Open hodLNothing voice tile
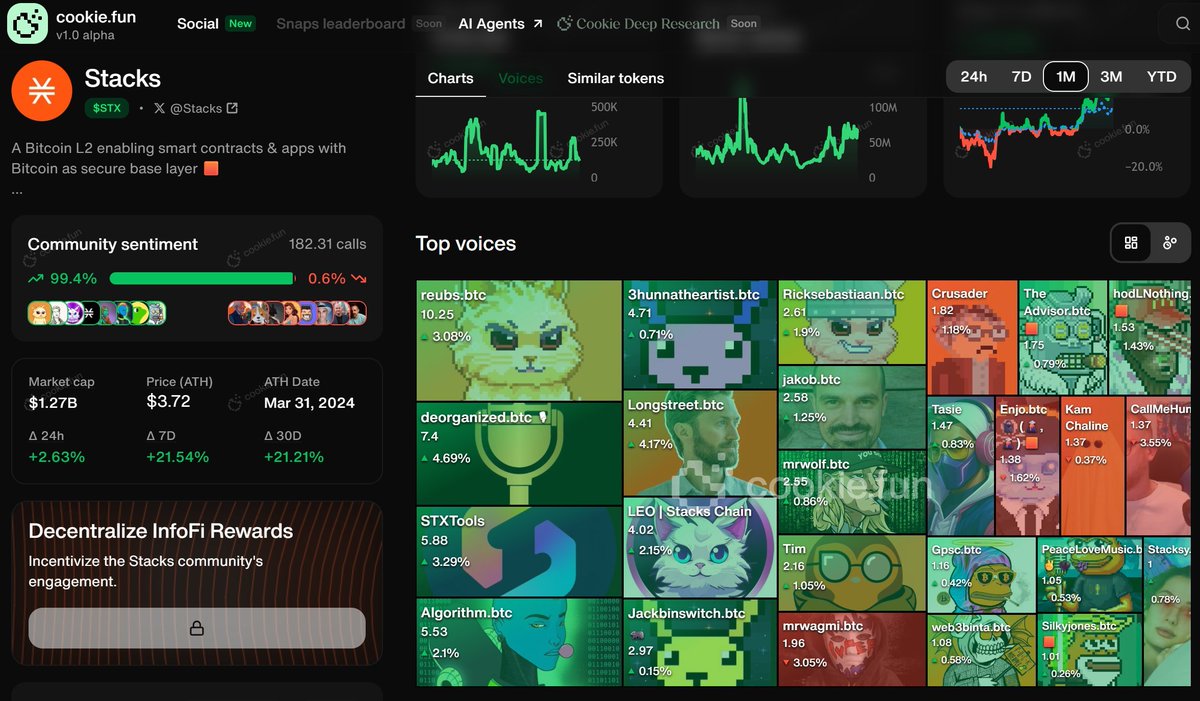This screenshot has height=701, width=1200. click(1151, 338)
